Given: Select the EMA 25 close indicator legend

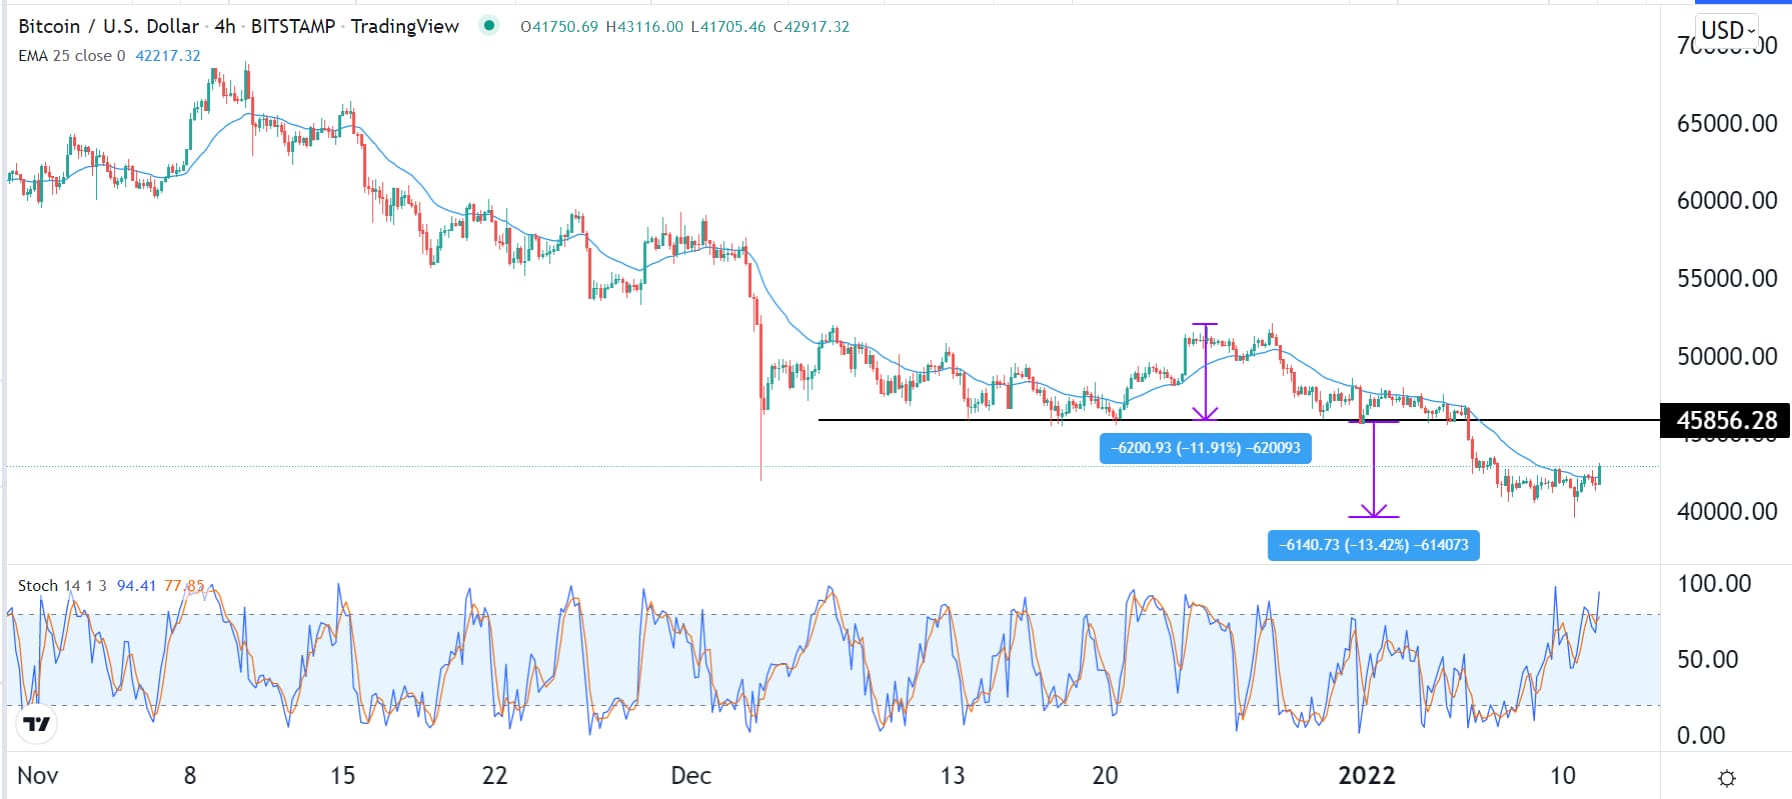Looking at the screenshot, I should pos(72,56).
